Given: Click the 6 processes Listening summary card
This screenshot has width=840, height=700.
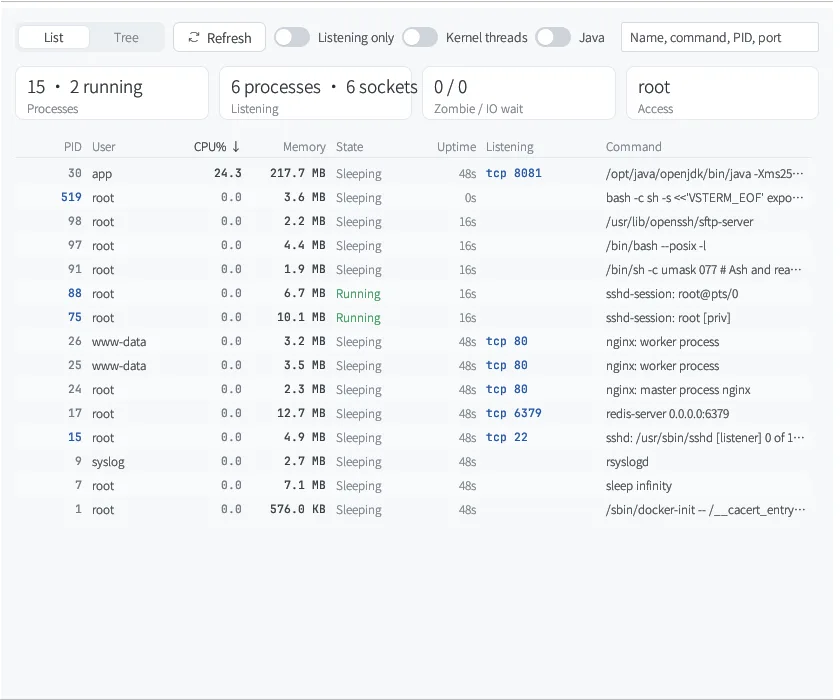Looking at the screenshot, I should [x=316, y=93].
